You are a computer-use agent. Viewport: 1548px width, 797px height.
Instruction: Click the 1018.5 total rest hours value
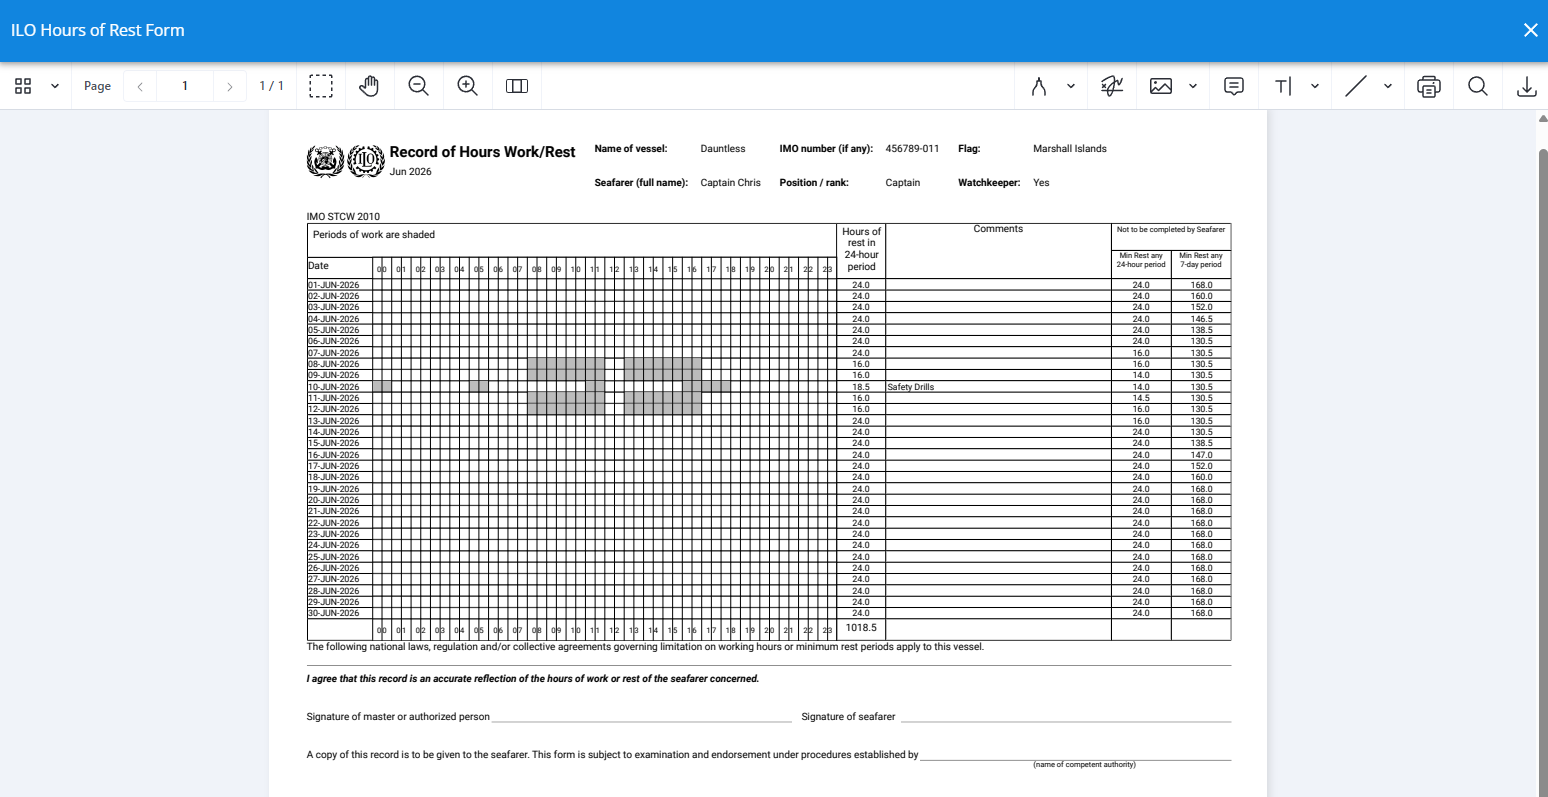coord(861,628)
